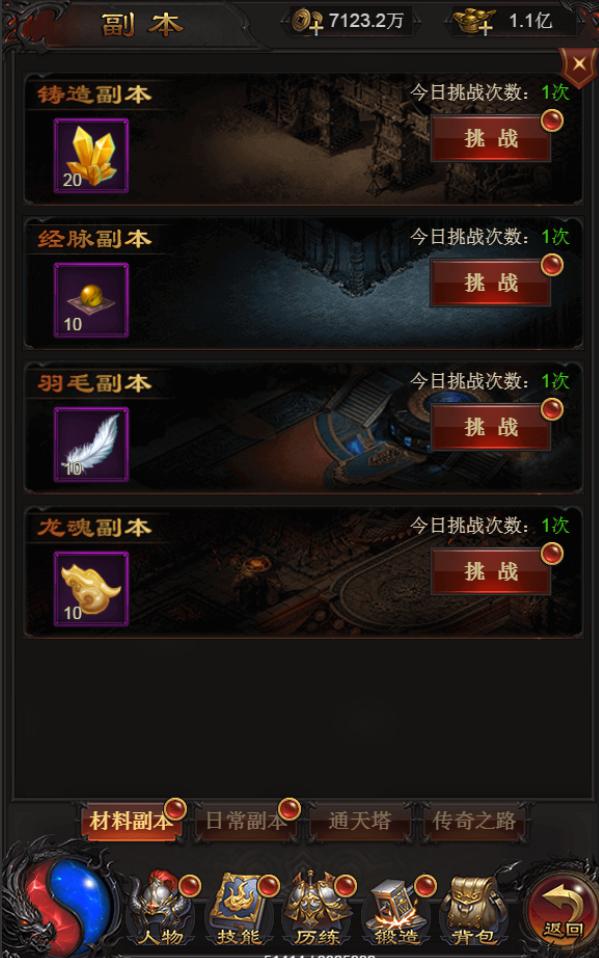Click 挑战 for 铸造副本

tap(491, 139)
